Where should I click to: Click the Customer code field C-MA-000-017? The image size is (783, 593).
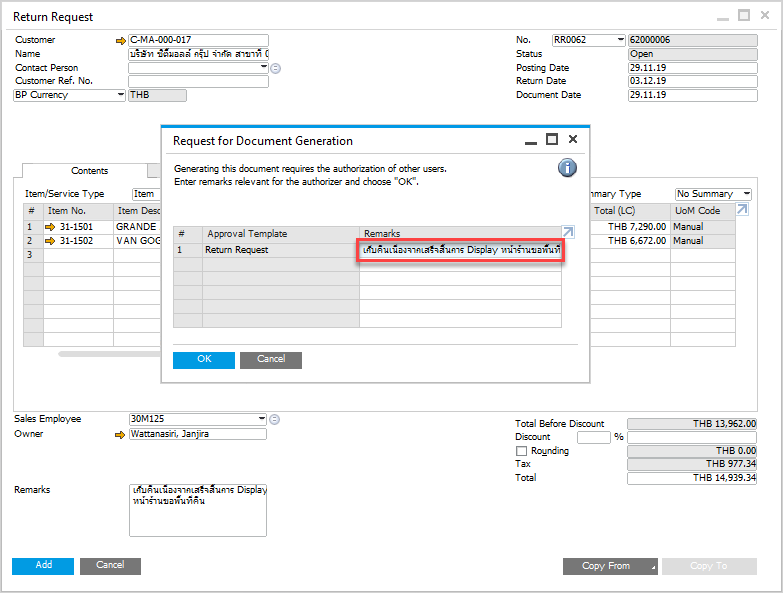click(x=198, y=40)
